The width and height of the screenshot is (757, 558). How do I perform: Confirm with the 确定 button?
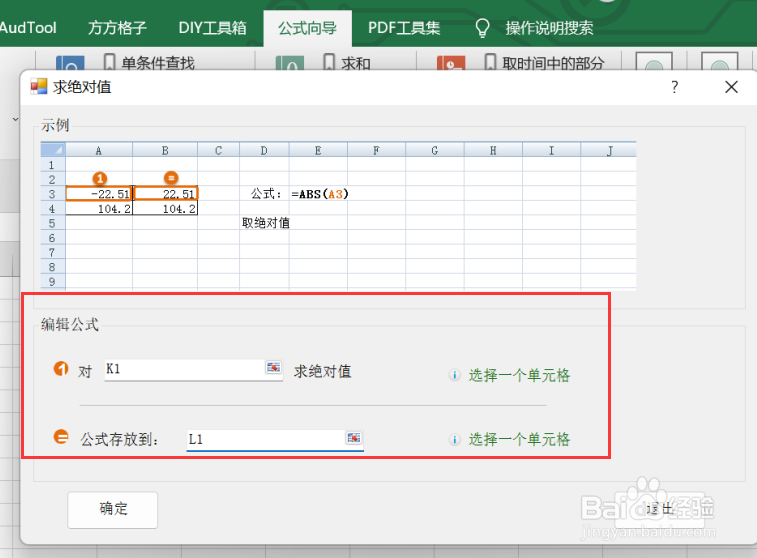[112, 510]
